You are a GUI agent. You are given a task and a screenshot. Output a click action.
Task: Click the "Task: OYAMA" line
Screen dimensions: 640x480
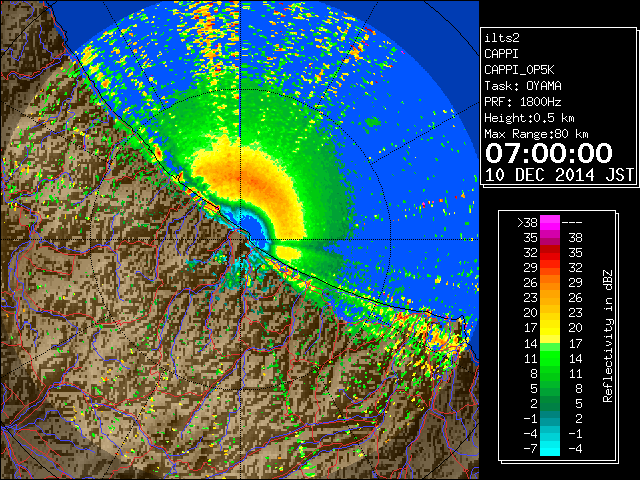coord(523,86)
